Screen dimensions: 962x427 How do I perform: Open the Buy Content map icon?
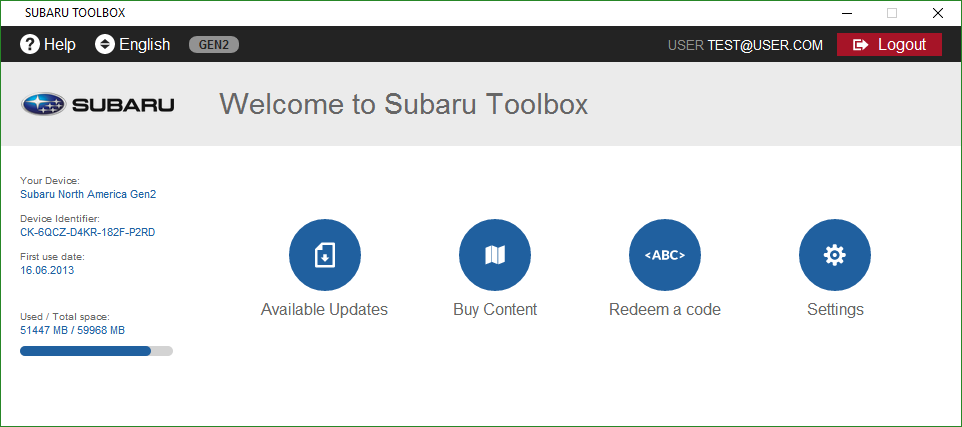coord(494,255)
